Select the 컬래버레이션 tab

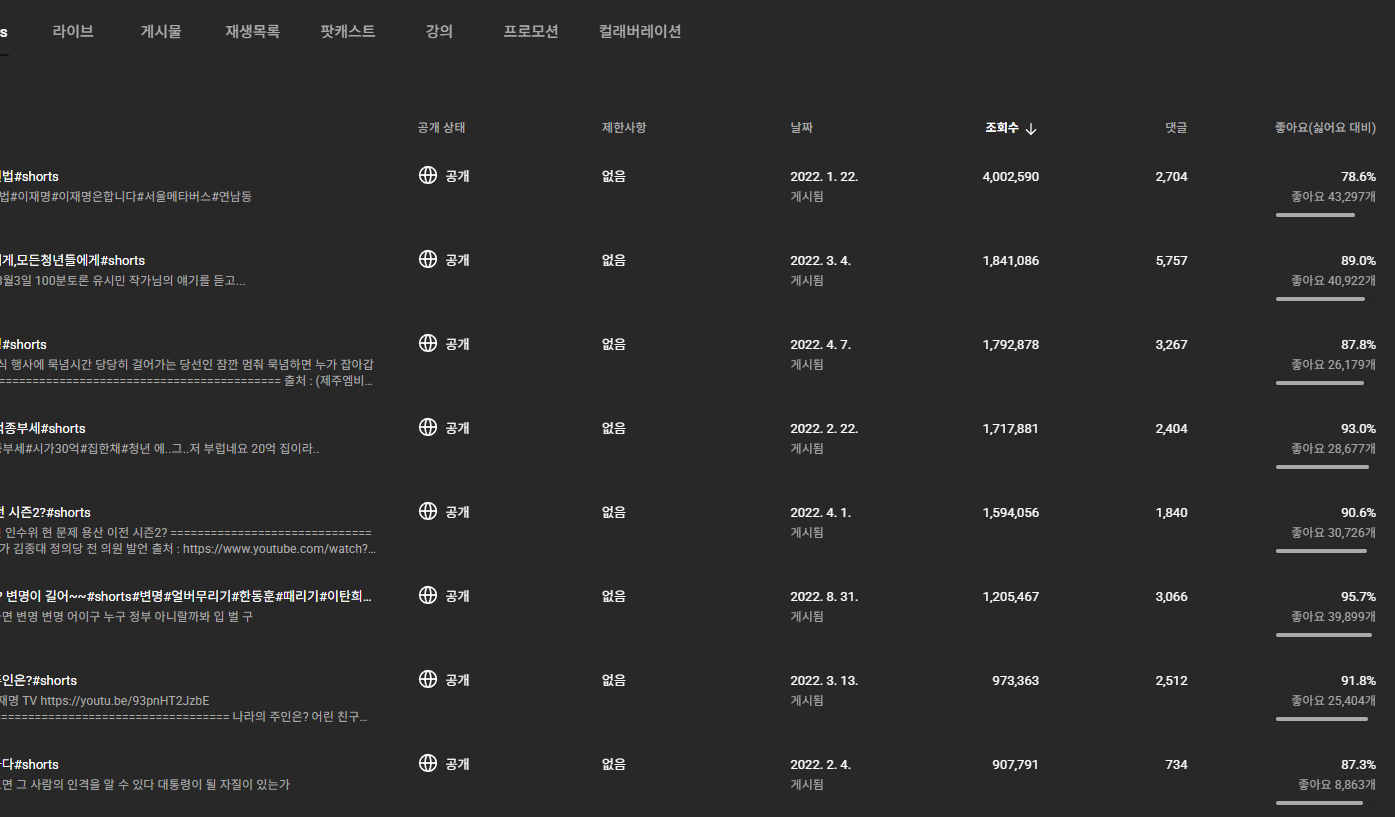pyautogui.click(x=640, y=31)
